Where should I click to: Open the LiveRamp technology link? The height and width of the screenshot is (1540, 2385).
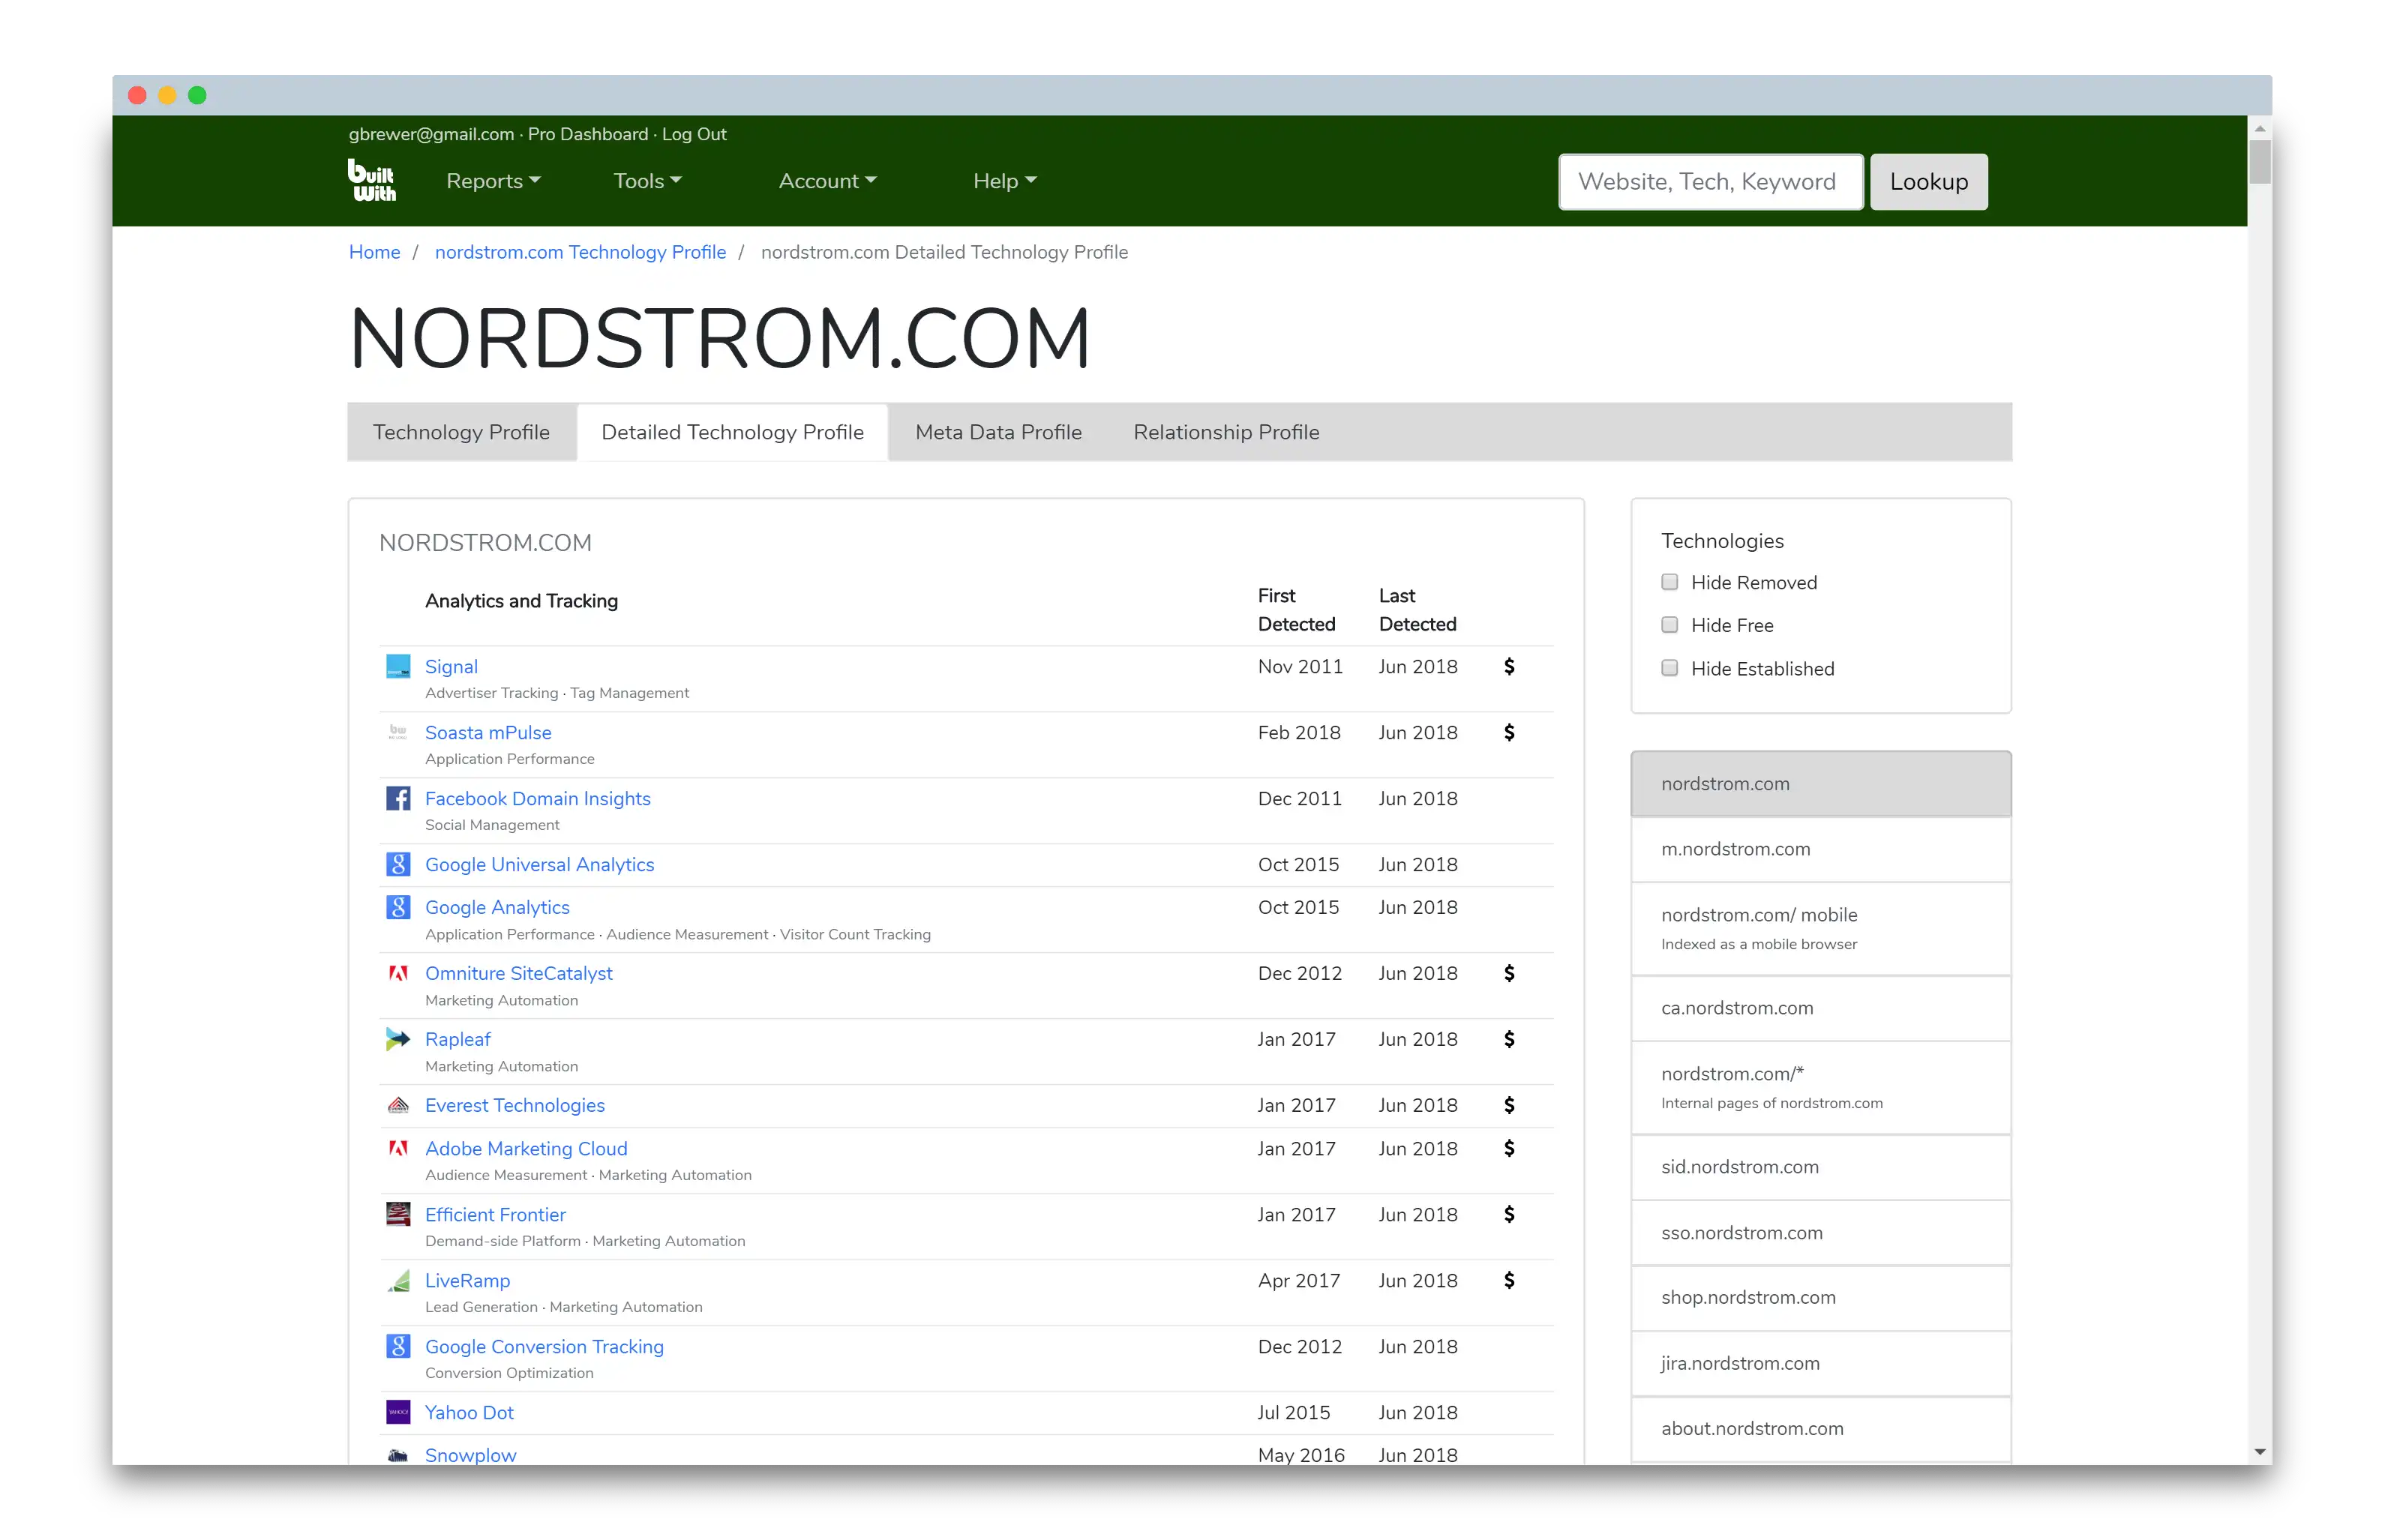467,1280
